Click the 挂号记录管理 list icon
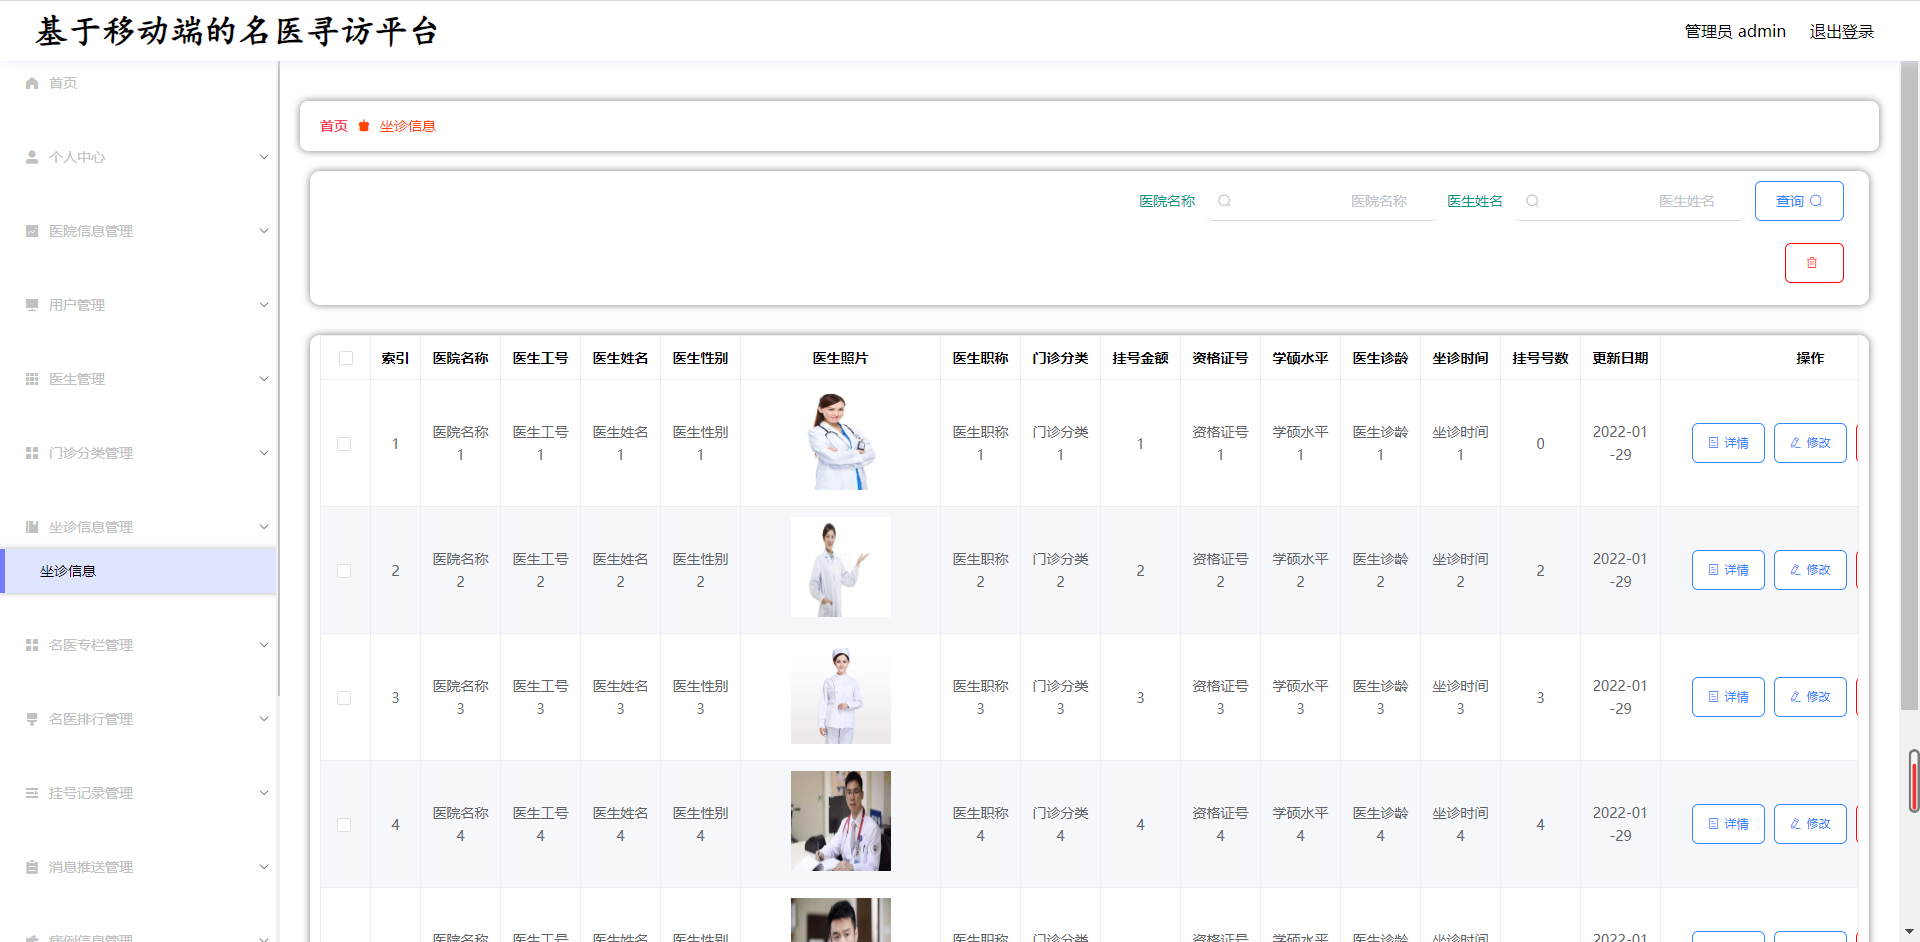The width and height of the screenshot is (1920, 942). 32,793
